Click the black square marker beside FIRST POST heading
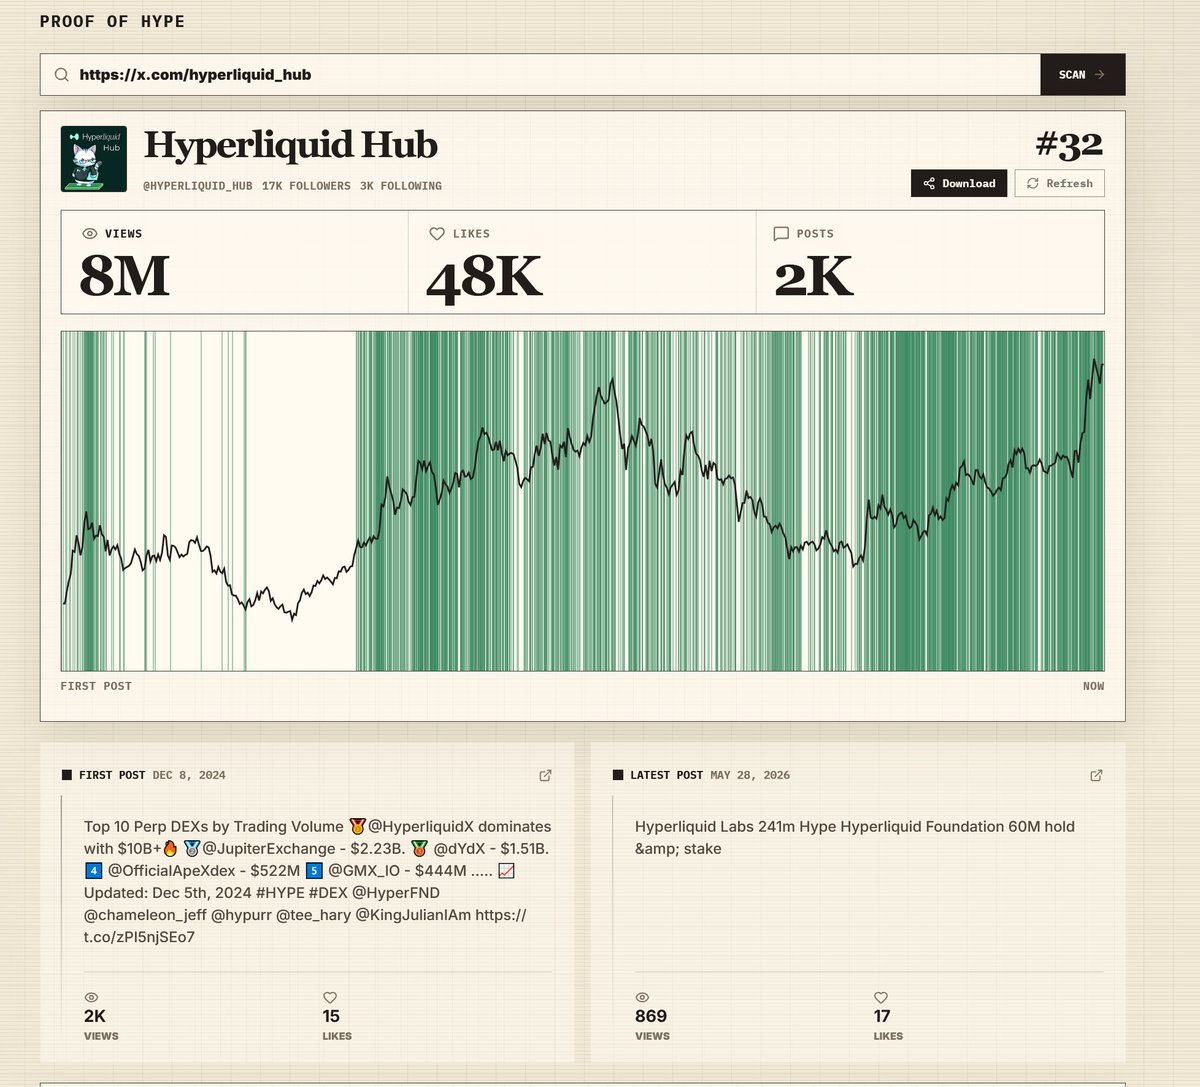The width and height of the screenshot is (1200, 1087). [x=67, y=775]
